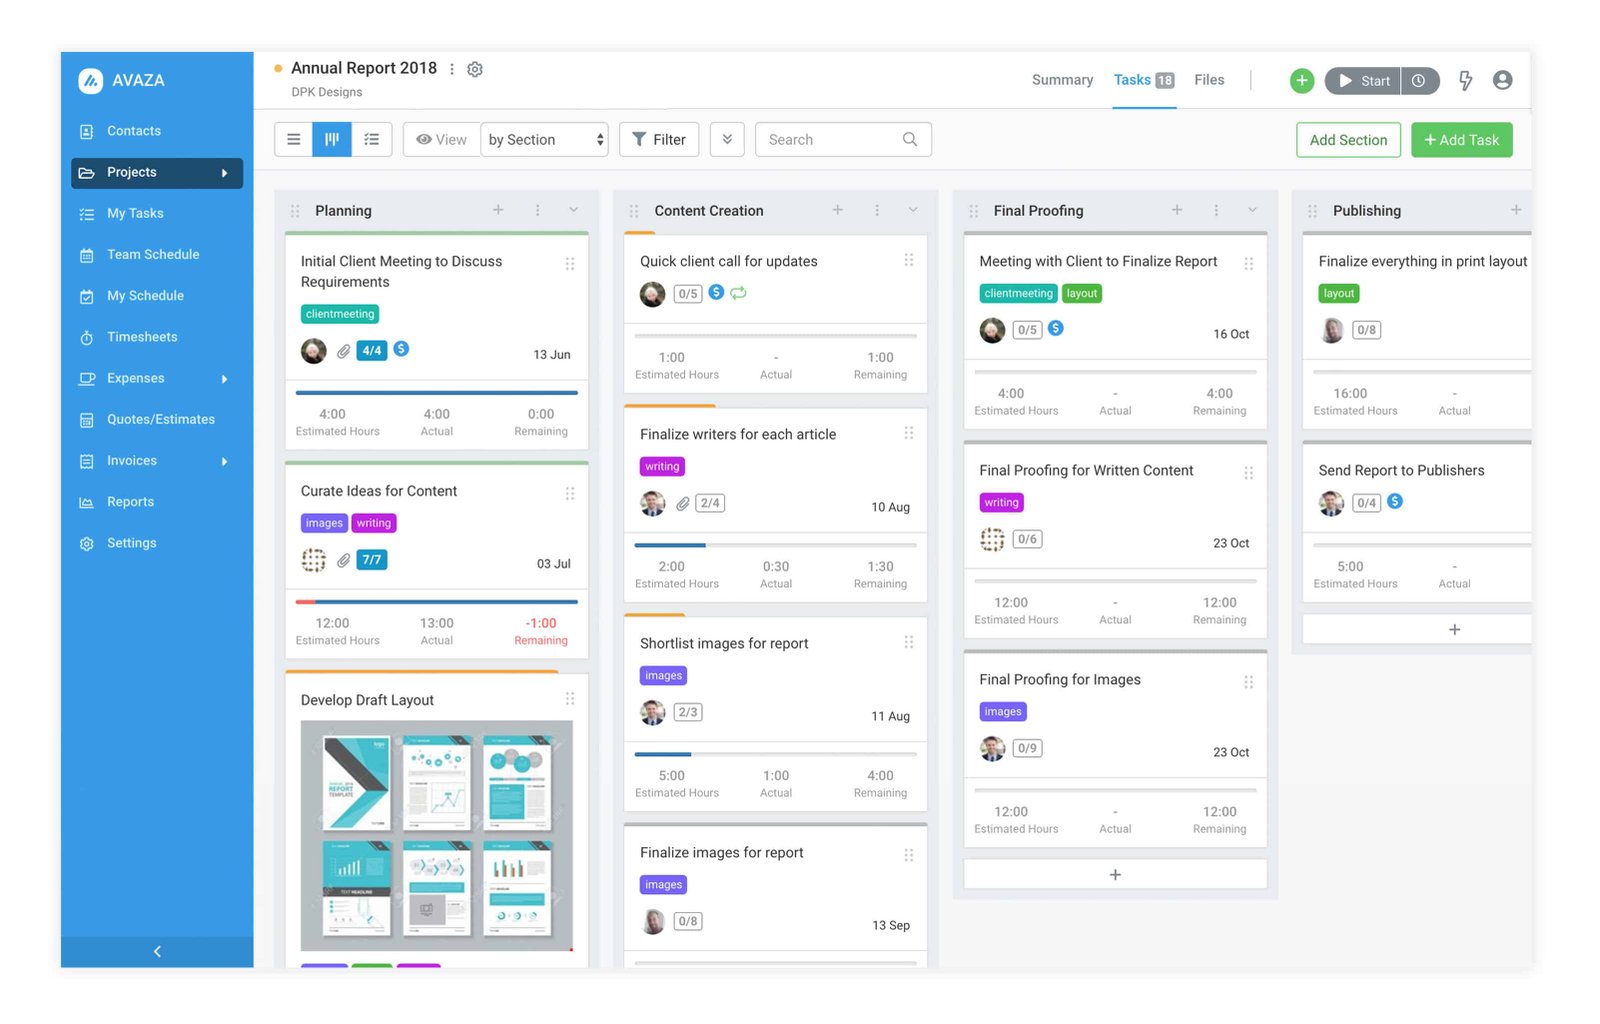Click the Search input field

click(832, 140)
